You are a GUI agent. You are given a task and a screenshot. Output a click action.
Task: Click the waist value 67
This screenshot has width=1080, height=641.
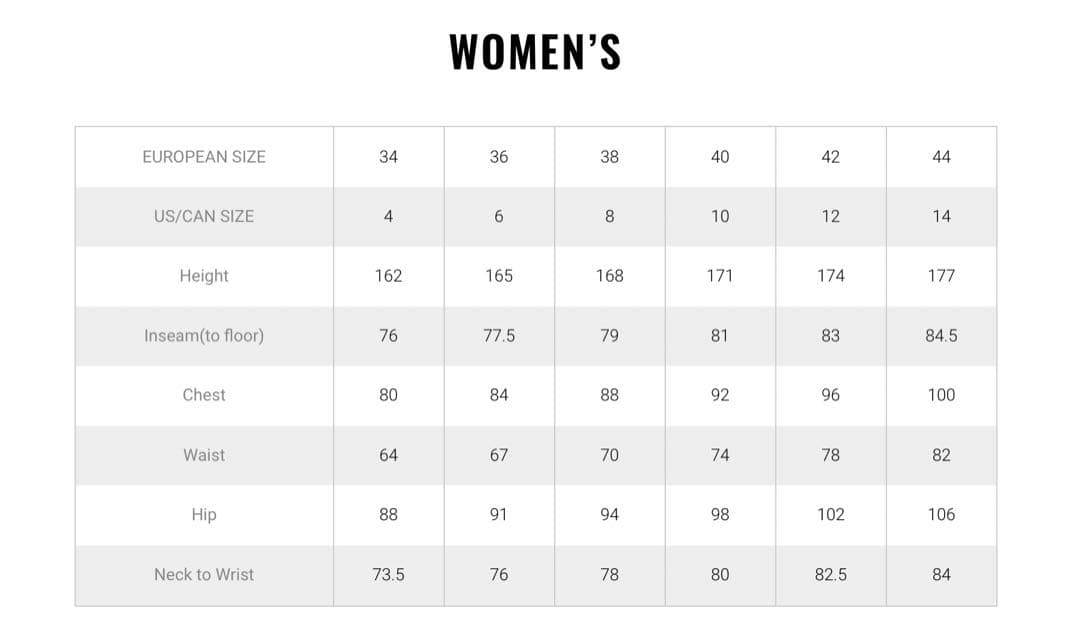coord(499,455)
